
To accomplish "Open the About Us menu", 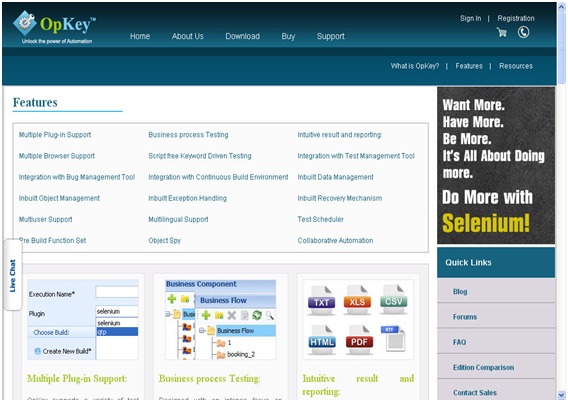I will [x=188, y=36].
